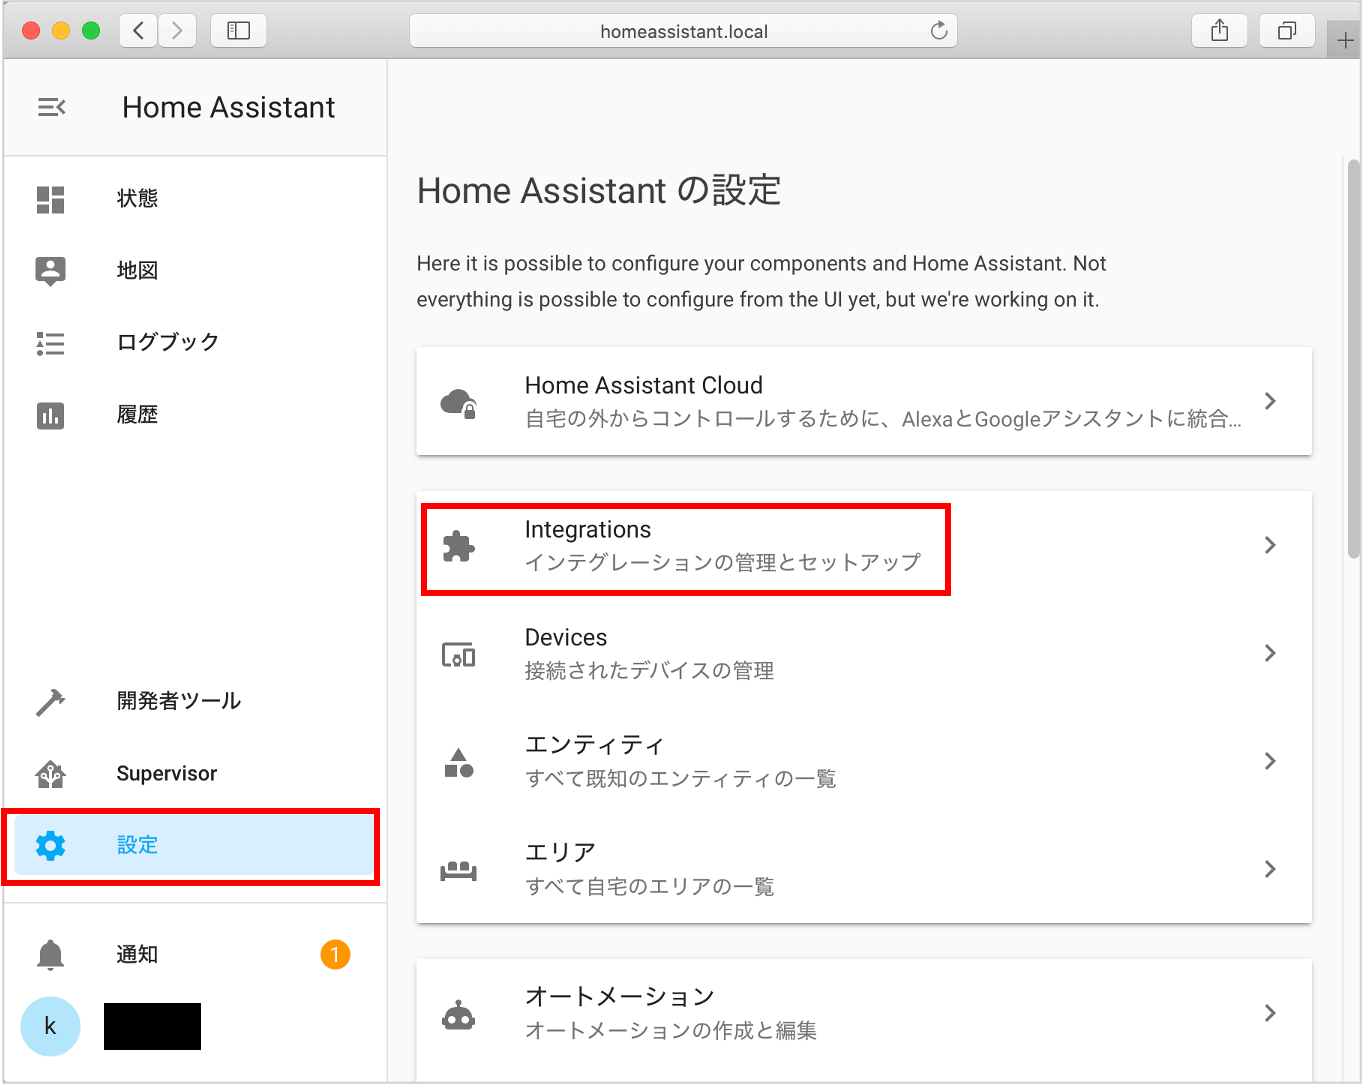Click the 通知 bell icon

click(x=50, y=955)
